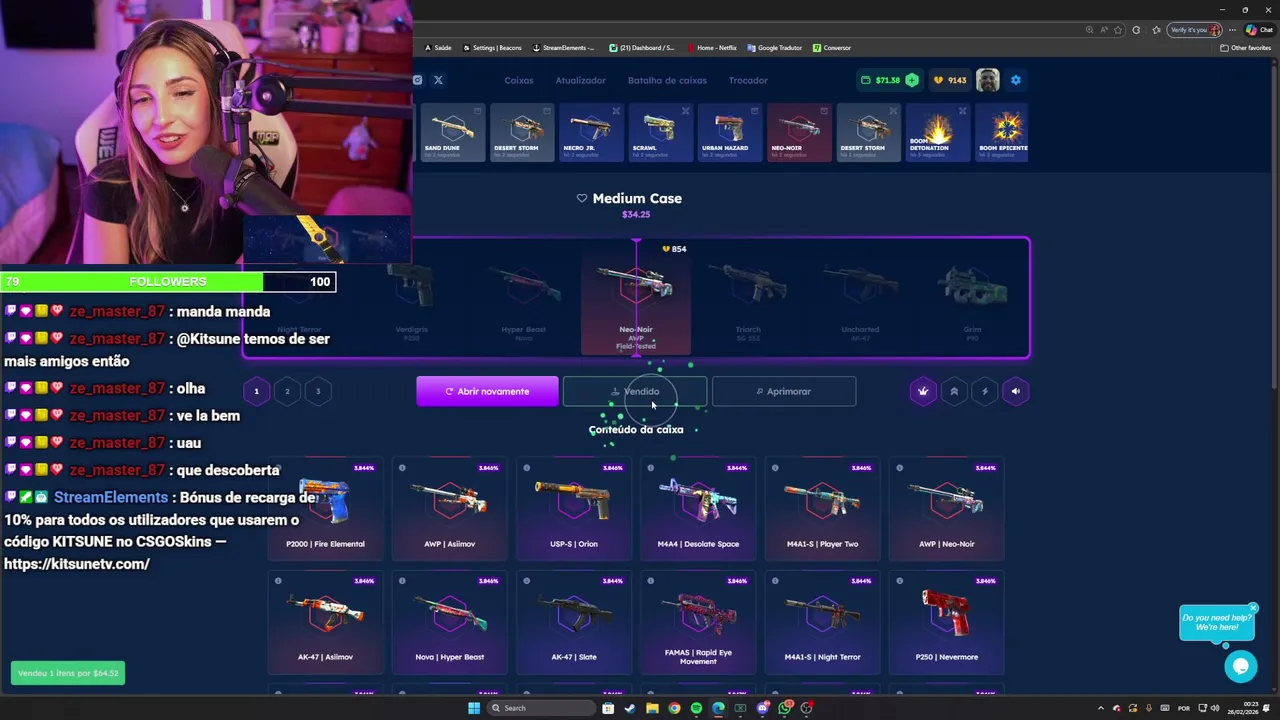Open the Urban Hazard recent drop card
The image size is (1280, 720).
730,132
